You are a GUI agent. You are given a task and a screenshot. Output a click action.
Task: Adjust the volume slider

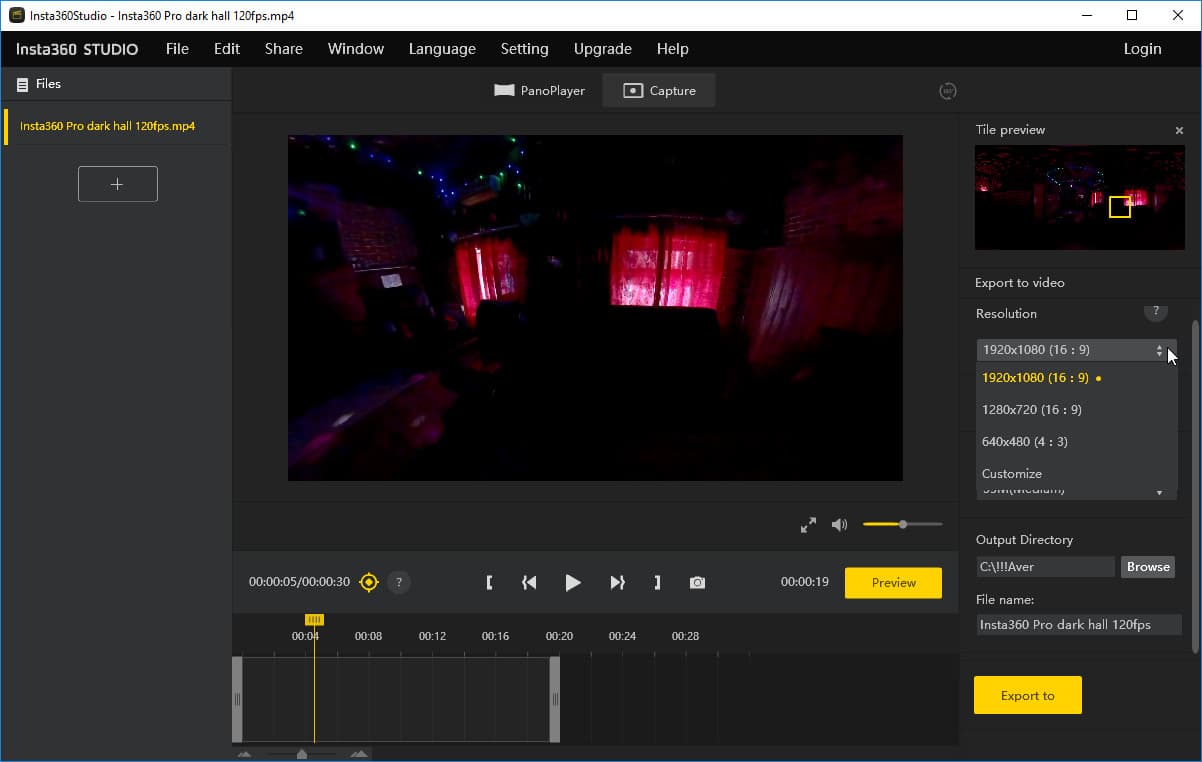[902, 525]
